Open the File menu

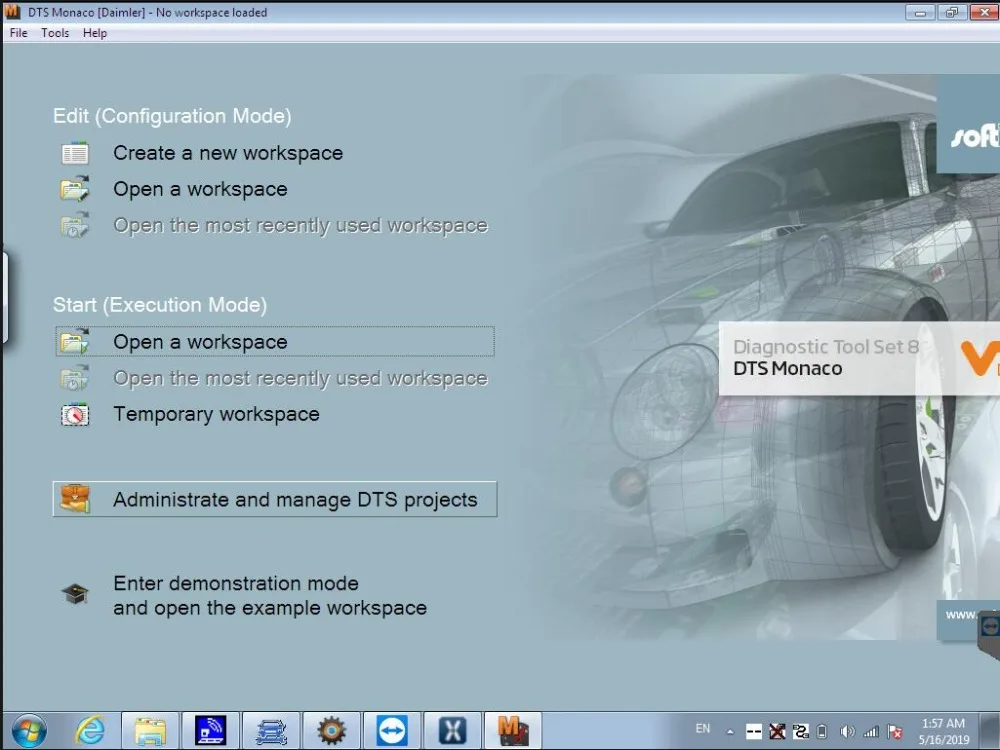pos(18,33)
